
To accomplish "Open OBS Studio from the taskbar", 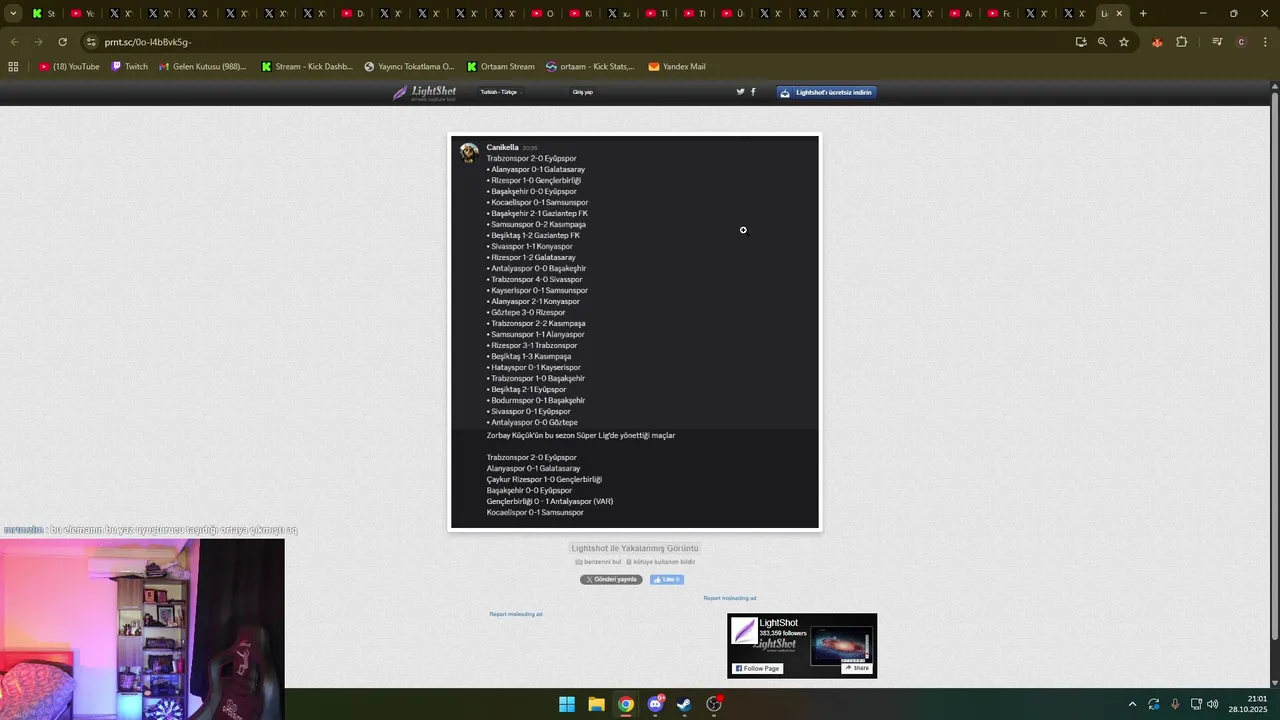I will pyautogui.click(x=714, y=704).
